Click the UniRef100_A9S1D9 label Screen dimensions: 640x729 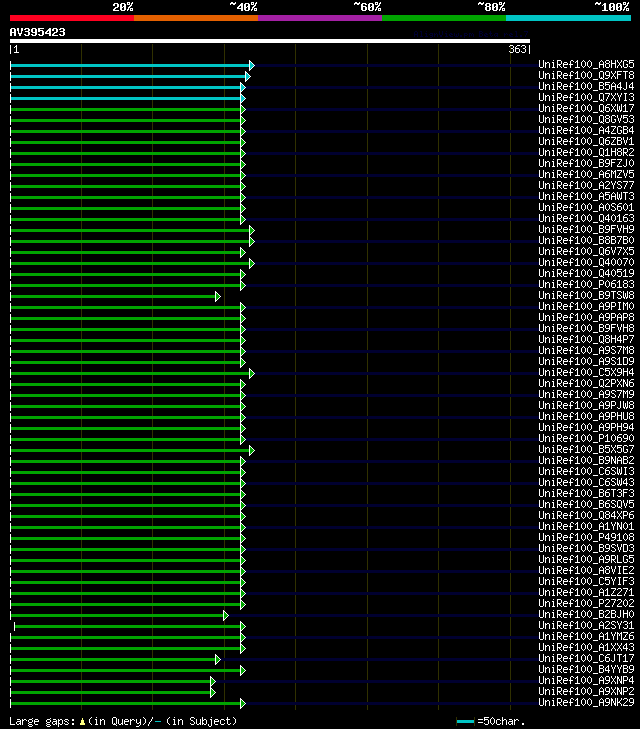coord(586,362)
